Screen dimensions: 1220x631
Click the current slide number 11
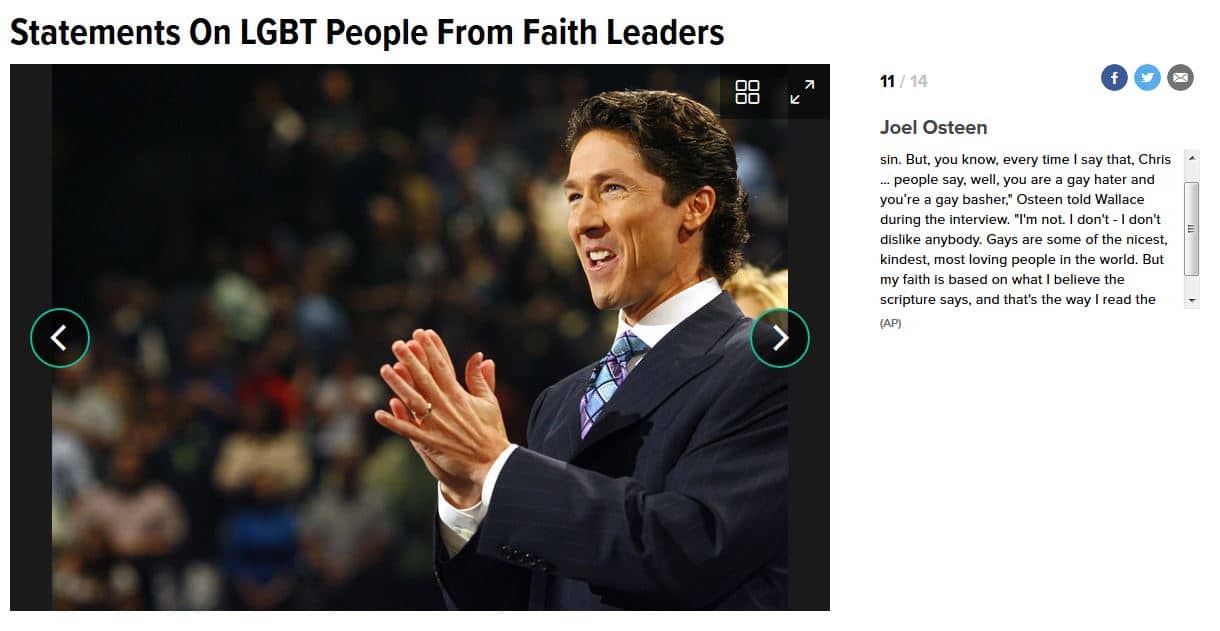click(887, 81)
